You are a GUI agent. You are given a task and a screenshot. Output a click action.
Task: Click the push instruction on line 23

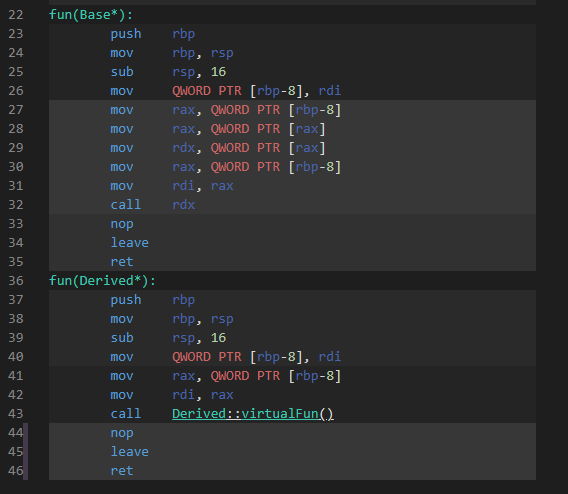point(126,34)
